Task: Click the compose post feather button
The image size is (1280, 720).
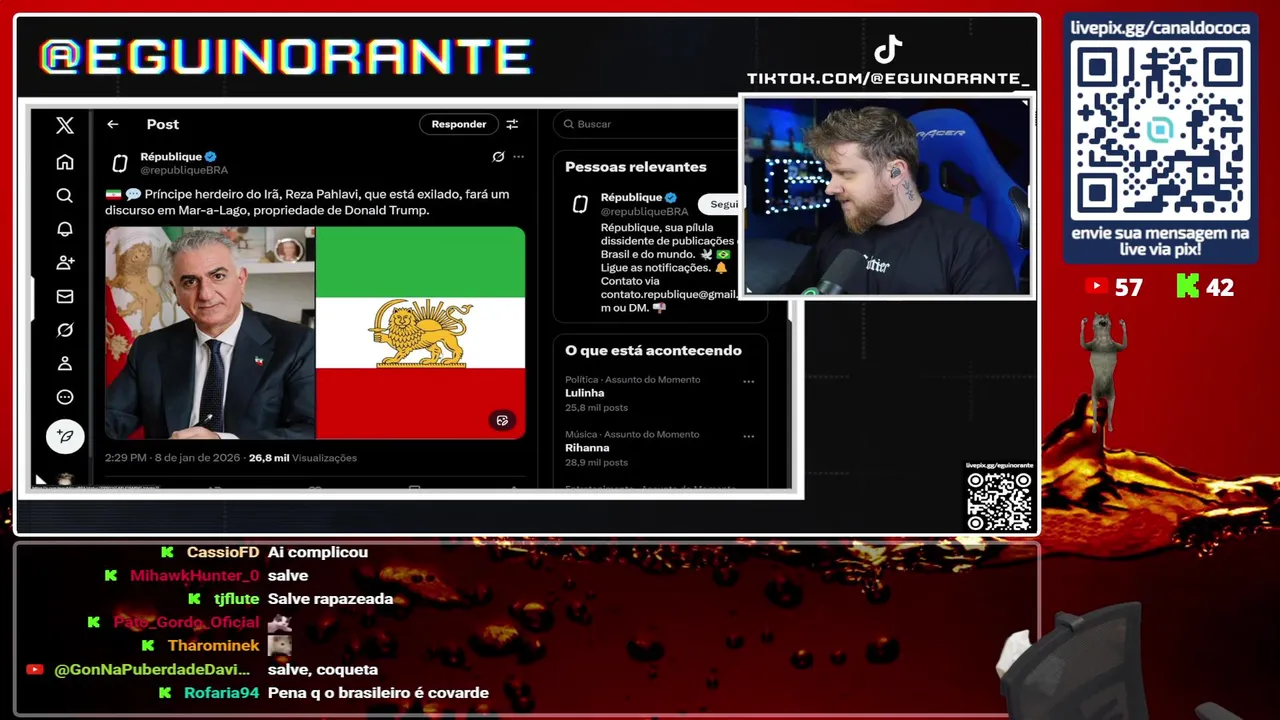Action: click(x=65, y=436)
